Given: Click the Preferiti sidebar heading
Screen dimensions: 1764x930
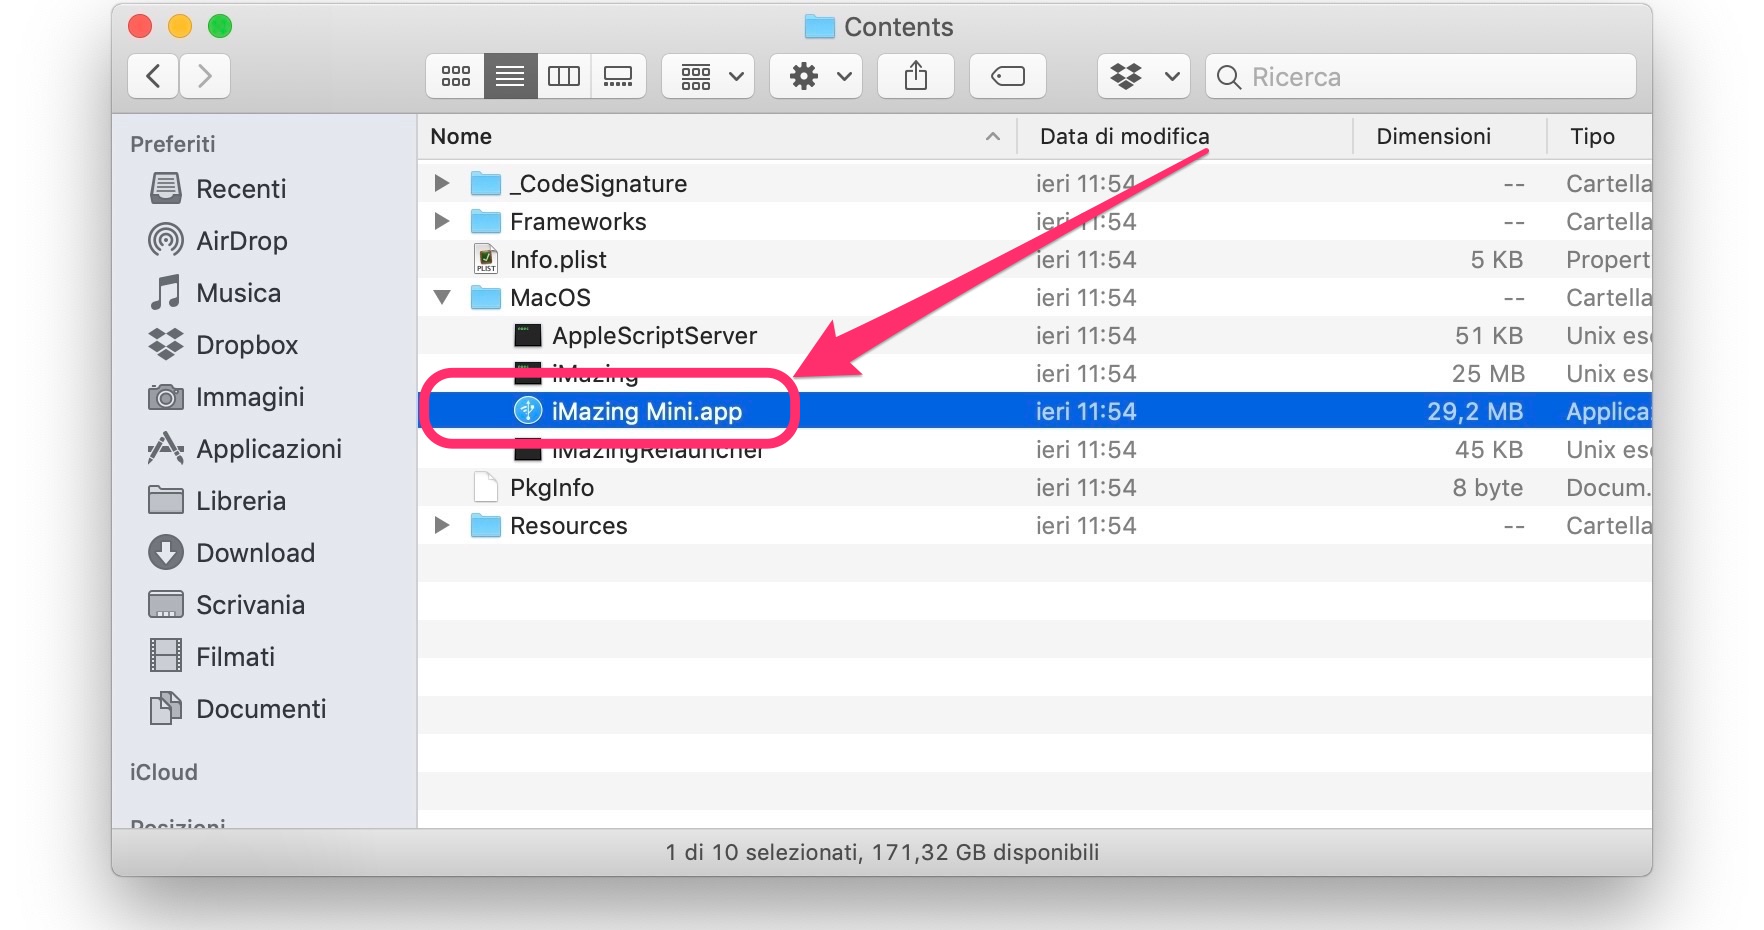Looking at the screenshot, I should click(x=172, y=144).
